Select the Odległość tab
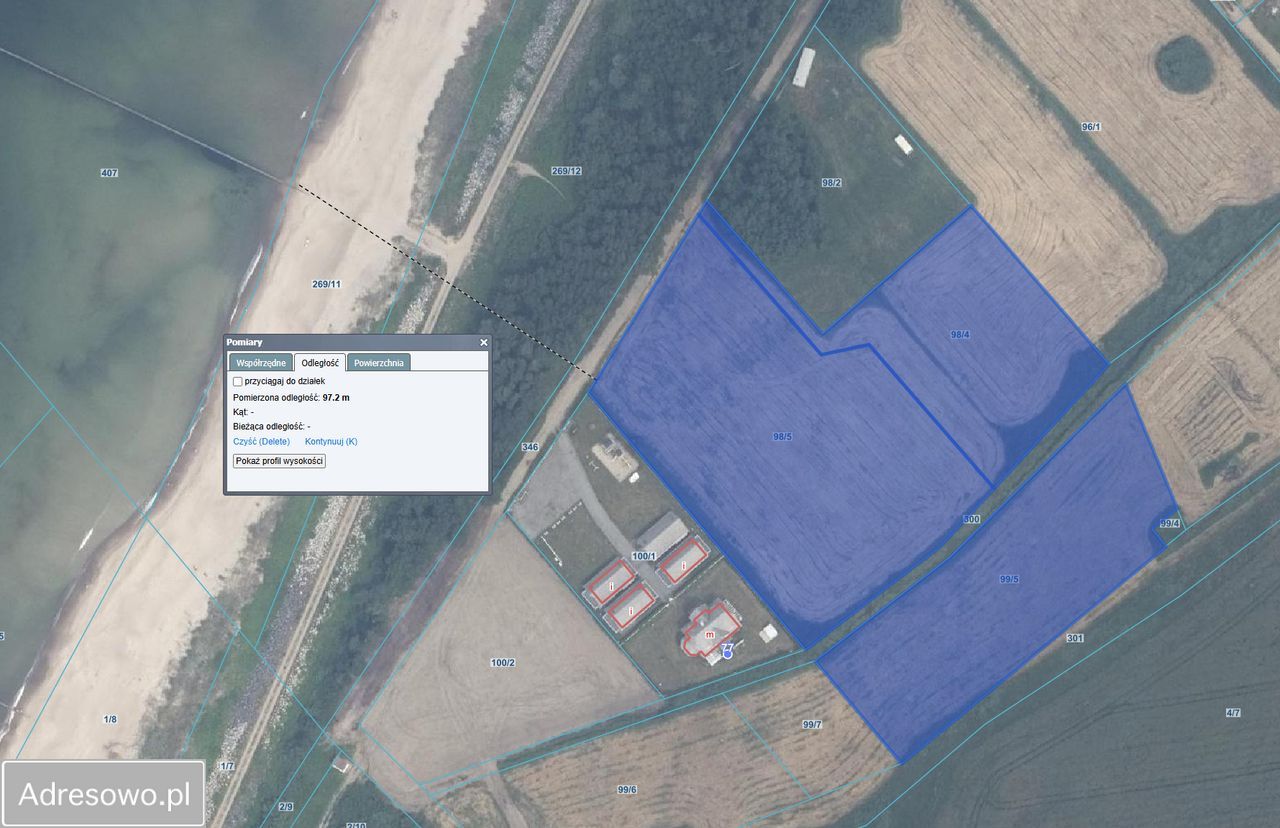 (320, 363)
